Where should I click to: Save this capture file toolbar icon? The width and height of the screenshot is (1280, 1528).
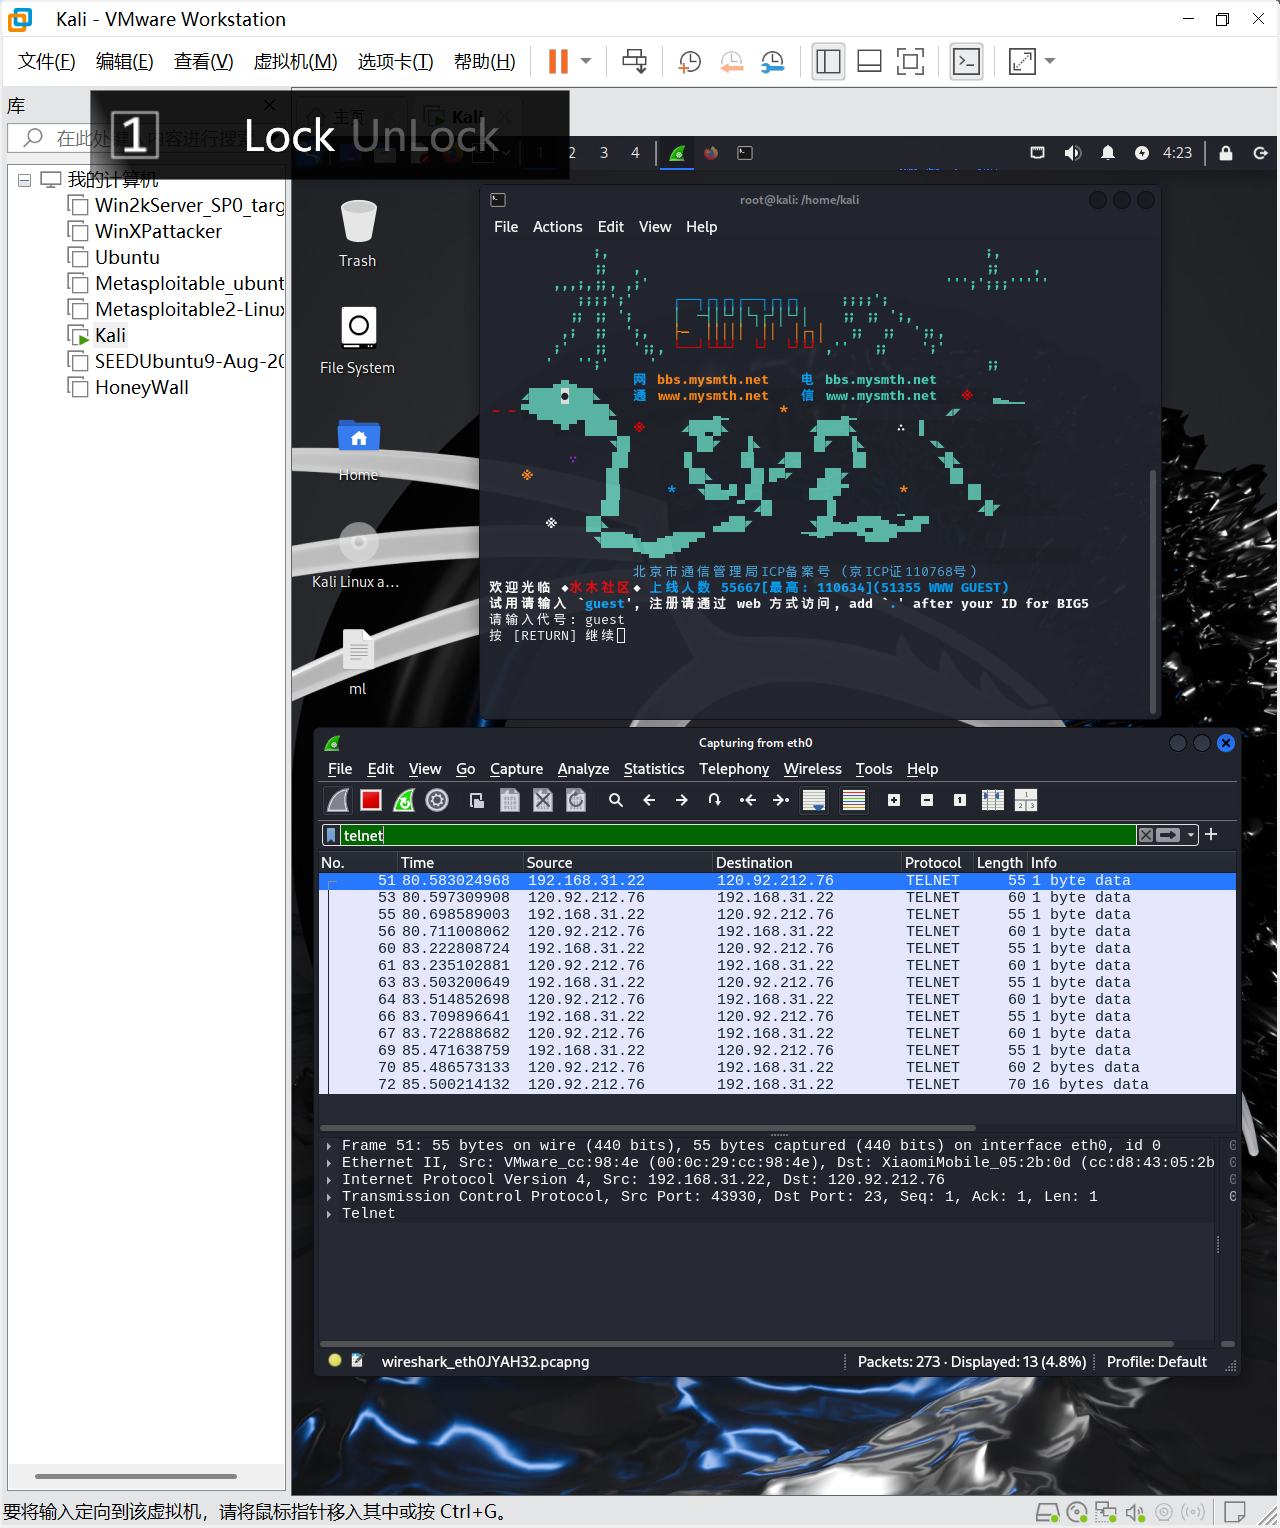tap(510, 800)
